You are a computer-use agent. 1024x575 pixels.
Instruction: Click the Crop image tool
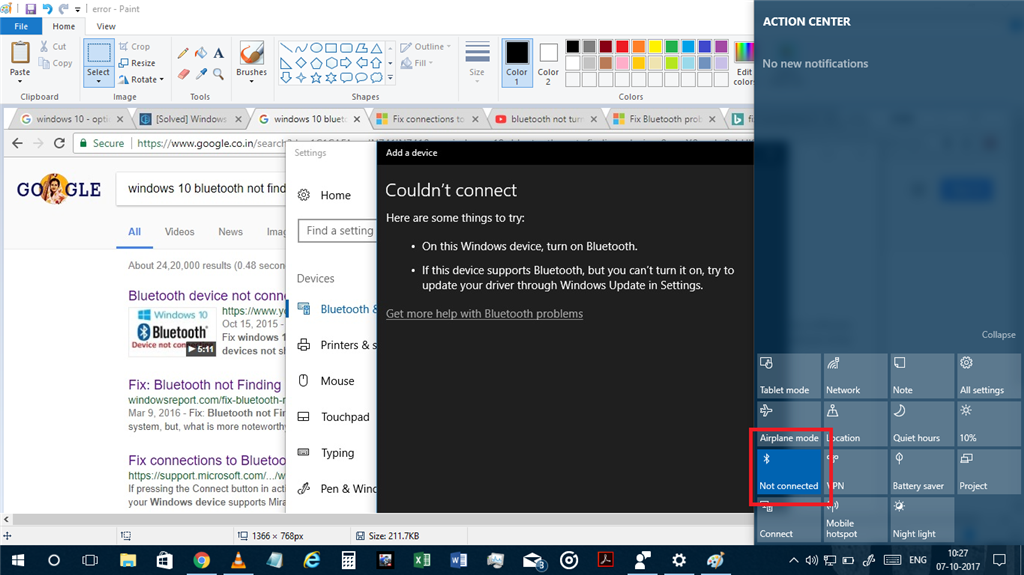135,46
